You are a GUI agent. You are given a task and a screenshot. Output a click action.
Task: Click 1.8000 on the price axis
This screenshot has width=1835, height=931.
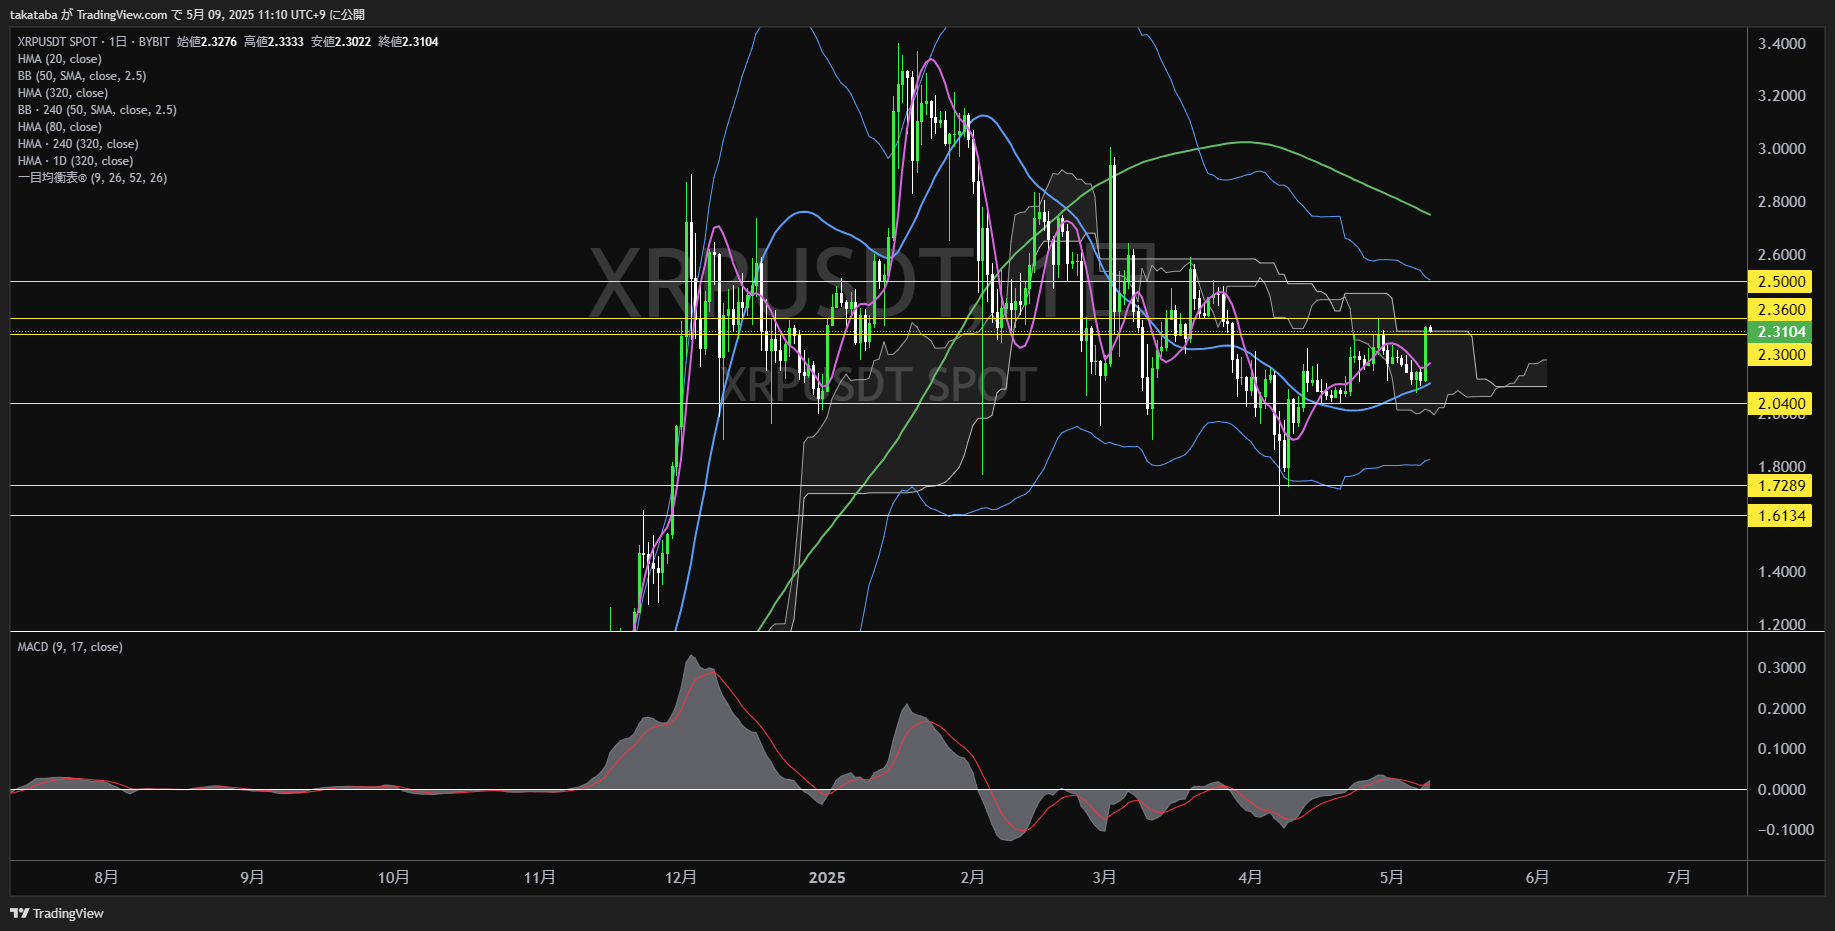point(1782,467)
